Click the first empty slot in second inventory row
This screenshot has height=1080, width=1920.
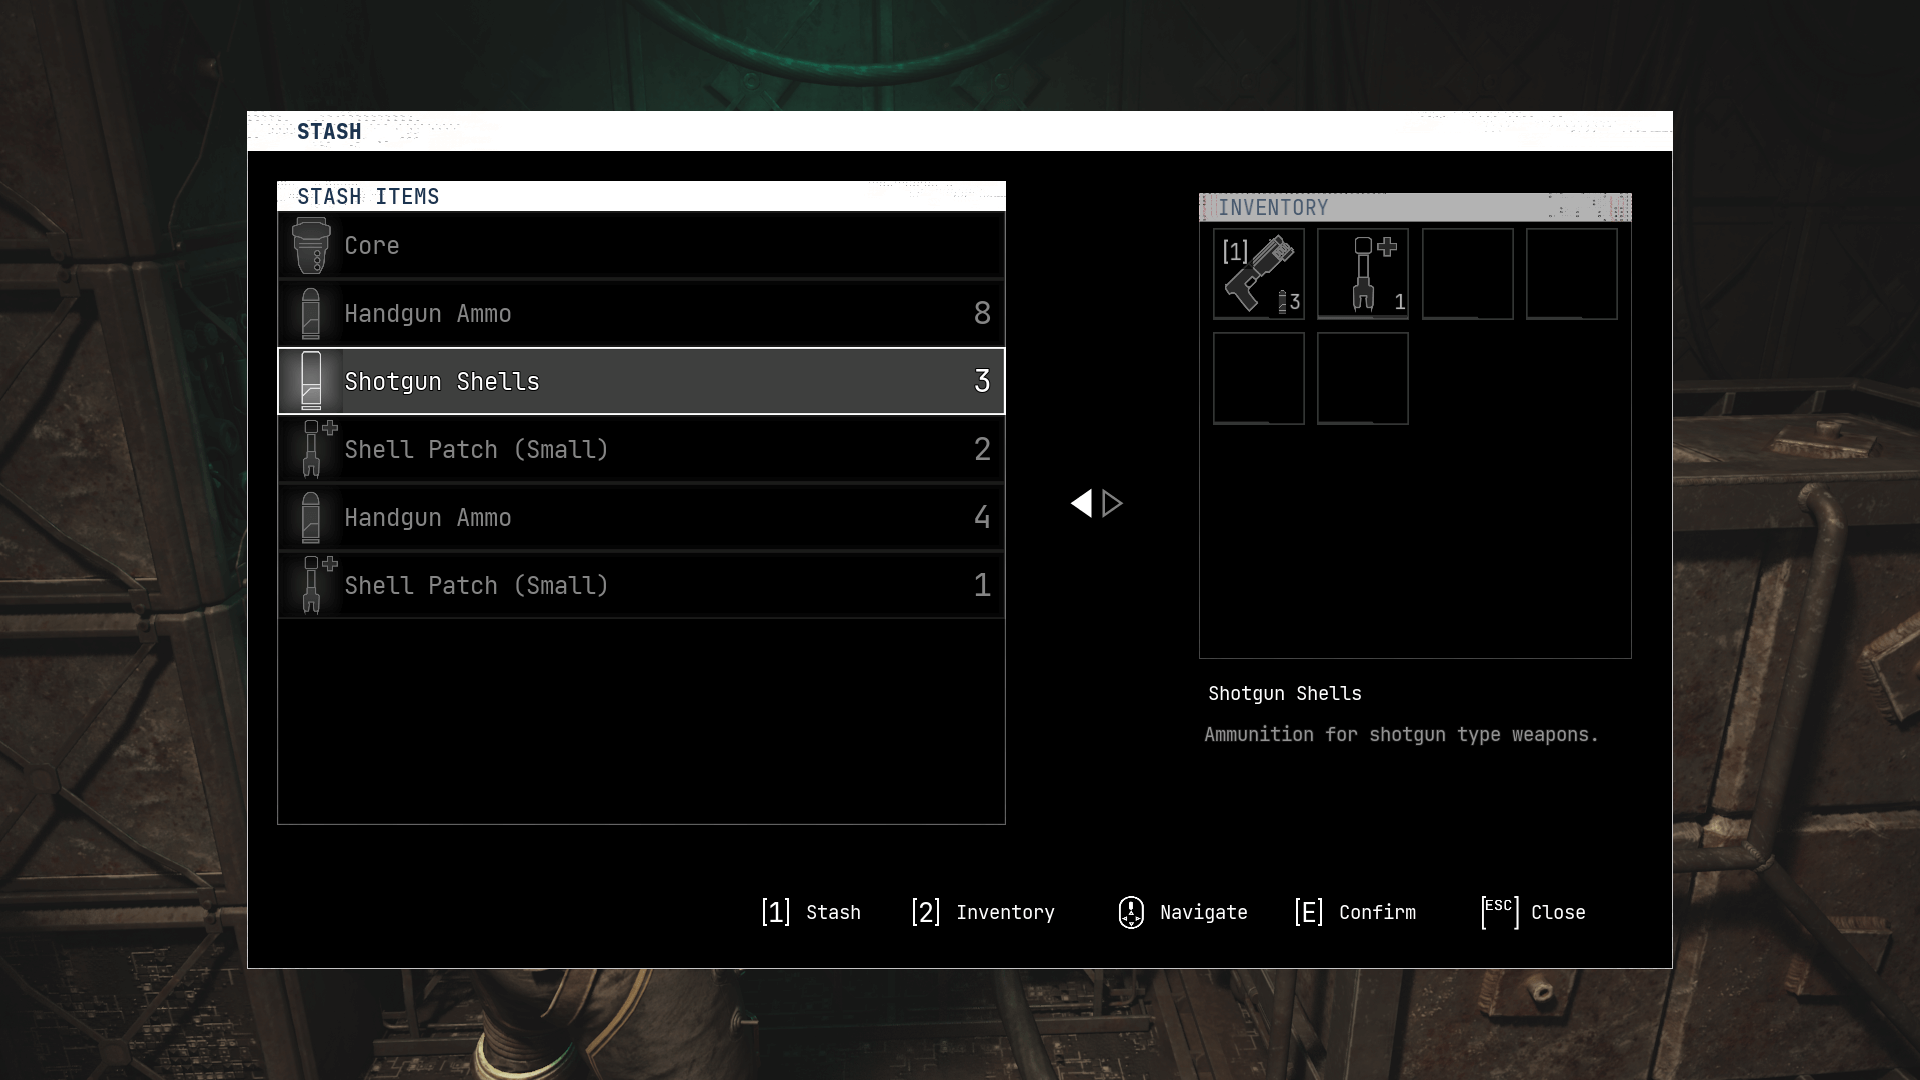tap(1259, 378)
